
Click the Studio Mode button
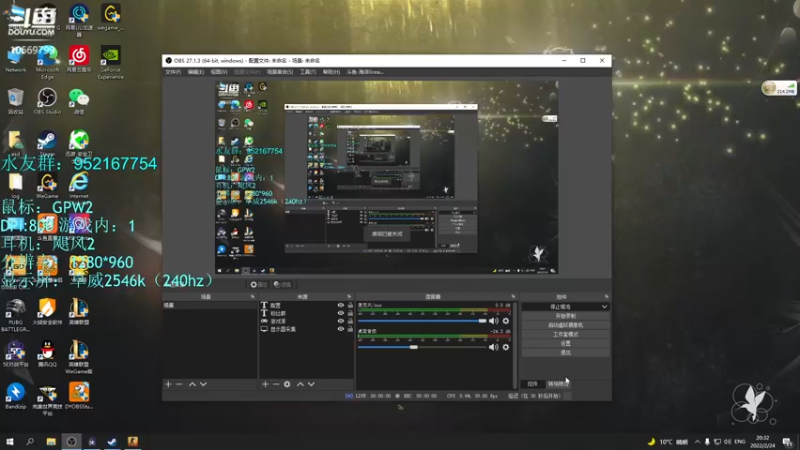(565, 334)
